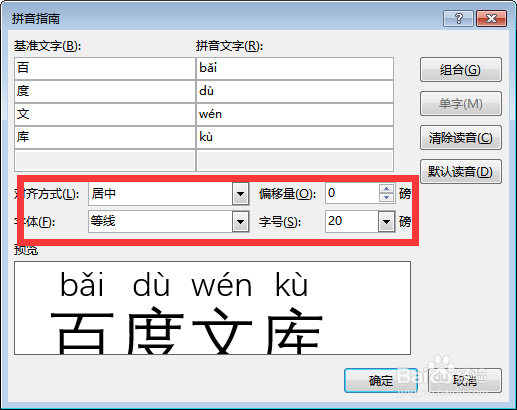Click the preview pane showing 百度文库
Viewport: 517px width, 410px height.
point(212,308)
